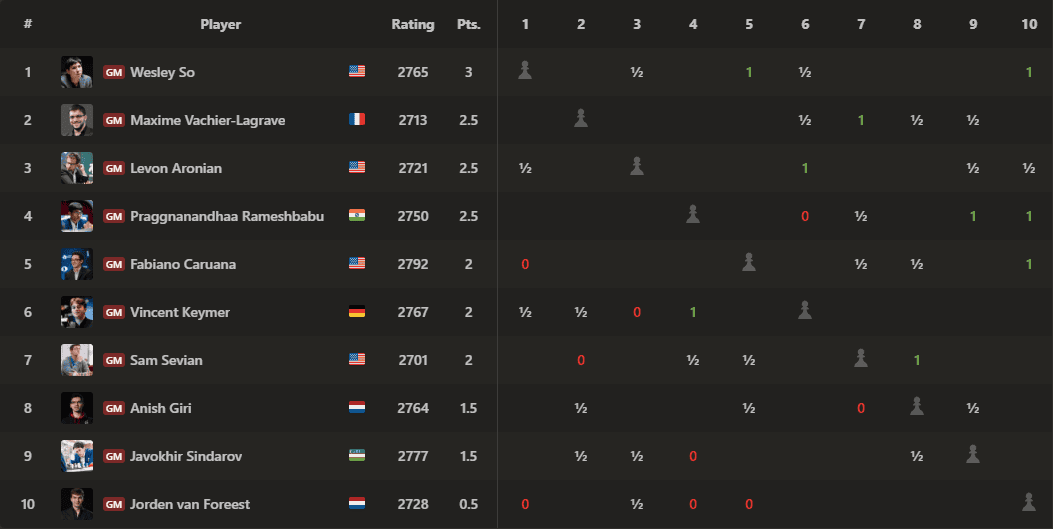The image size is (1053, 529).
Task: Click the Rating column header
Action: [x=413, y=24]
